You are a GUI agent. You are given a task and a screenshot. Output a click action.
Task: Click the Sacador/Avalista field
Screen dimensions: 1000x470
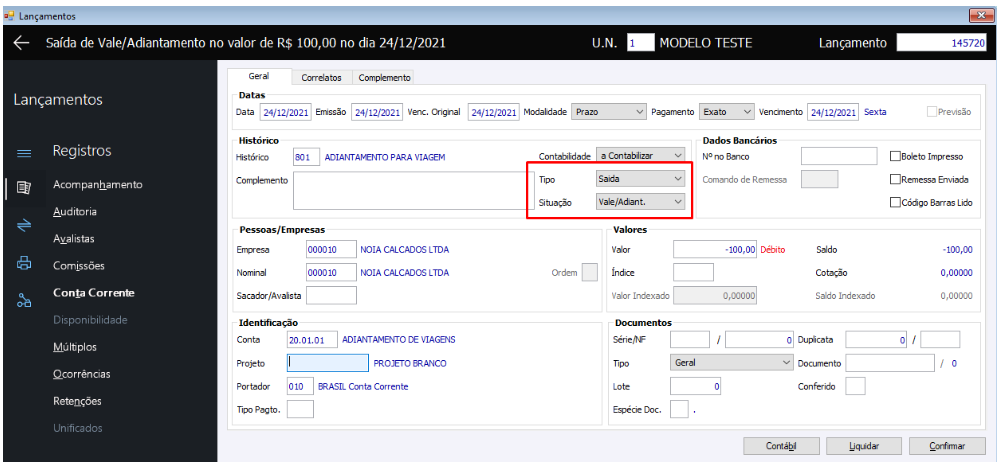click(x=331, y=295)
